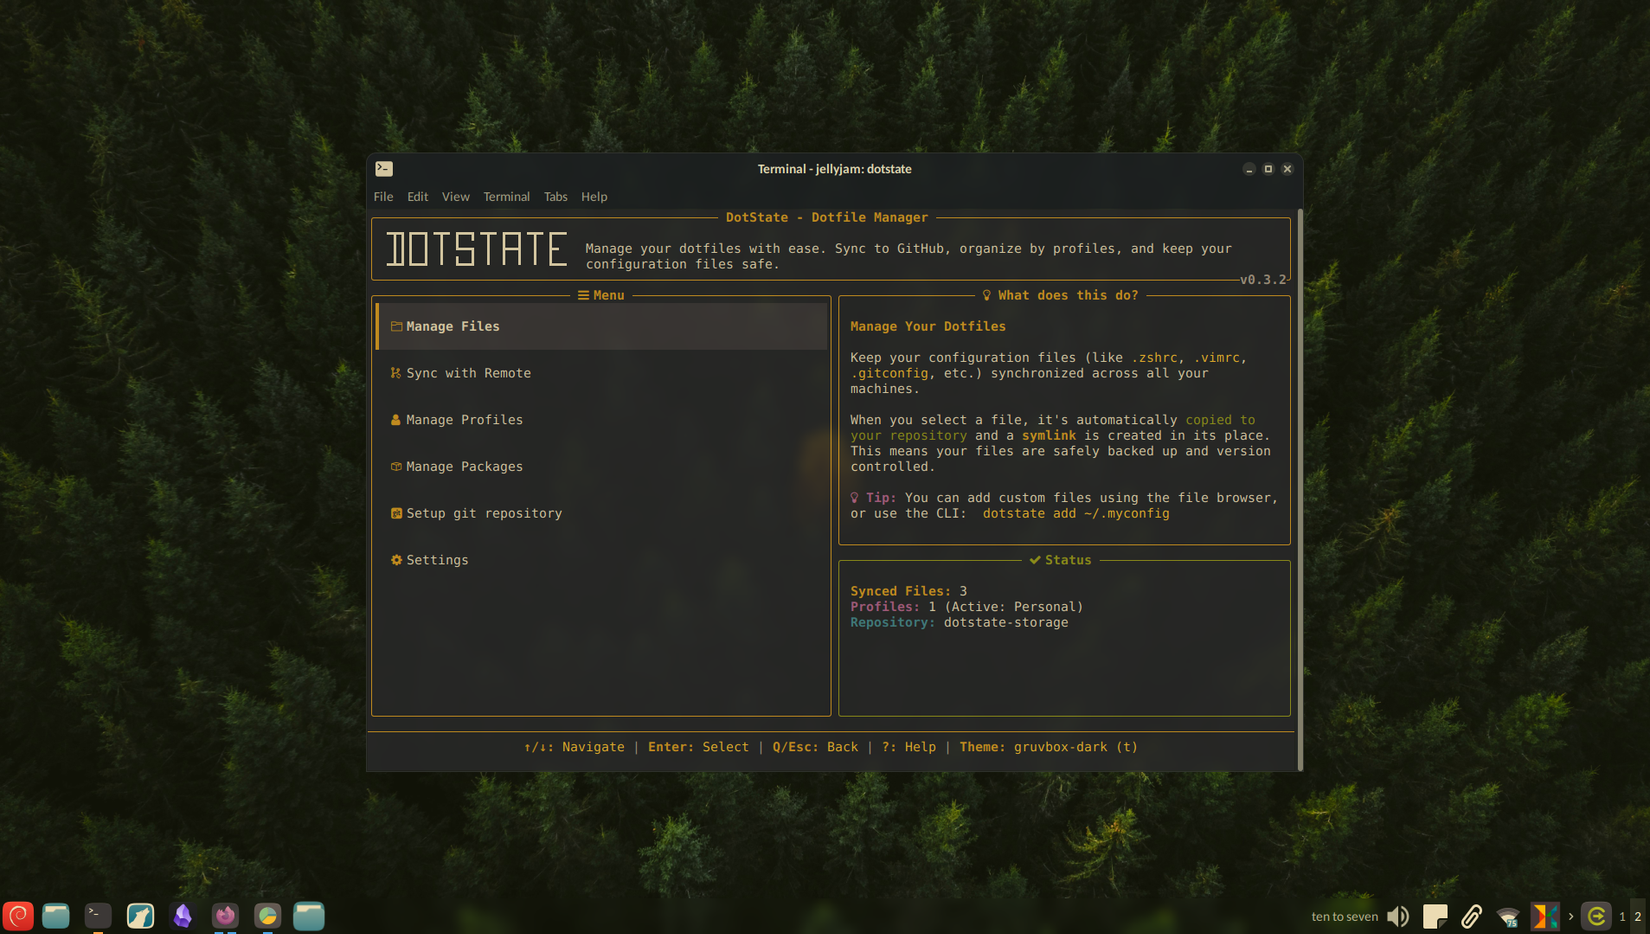Select Manage Packages menu entry
The height and width of the screenshot is (934, 1650).
click(x=603, y=466)
